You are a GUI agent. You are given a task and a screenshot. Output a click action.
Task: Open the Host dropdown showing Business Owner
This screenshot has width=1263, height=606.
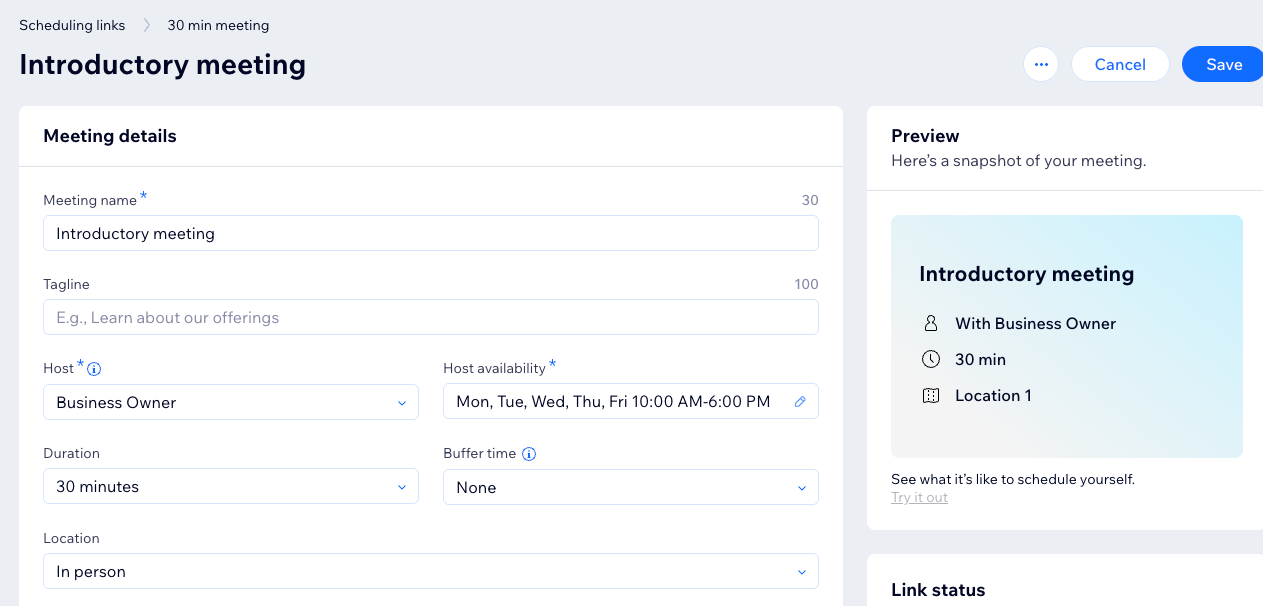pos(231,402)
